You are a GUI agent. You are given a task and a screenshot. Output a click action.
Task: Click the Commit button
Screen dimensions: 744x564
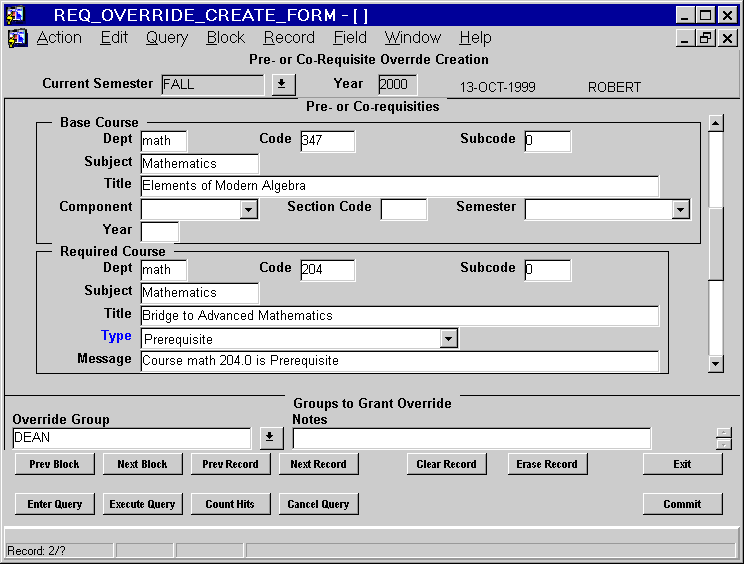[x=682, y=504]
